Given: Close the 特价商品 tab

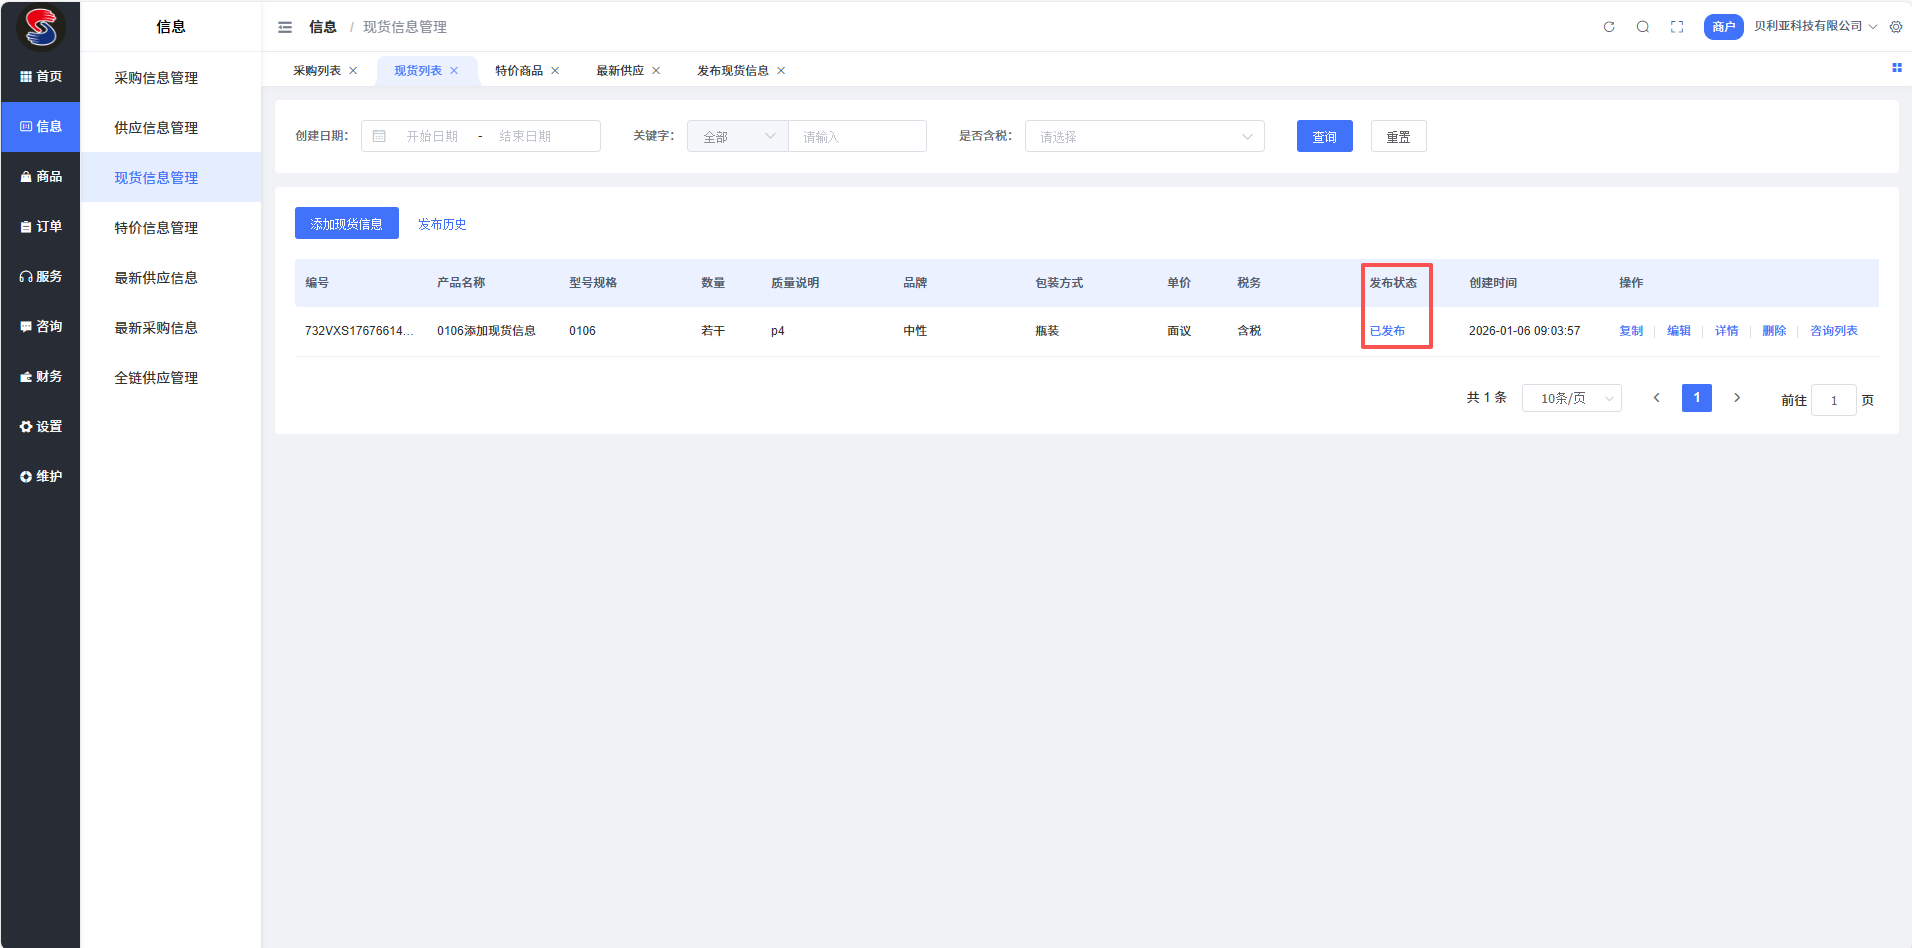Looking at the screenshot, I should tap(555, 71).
